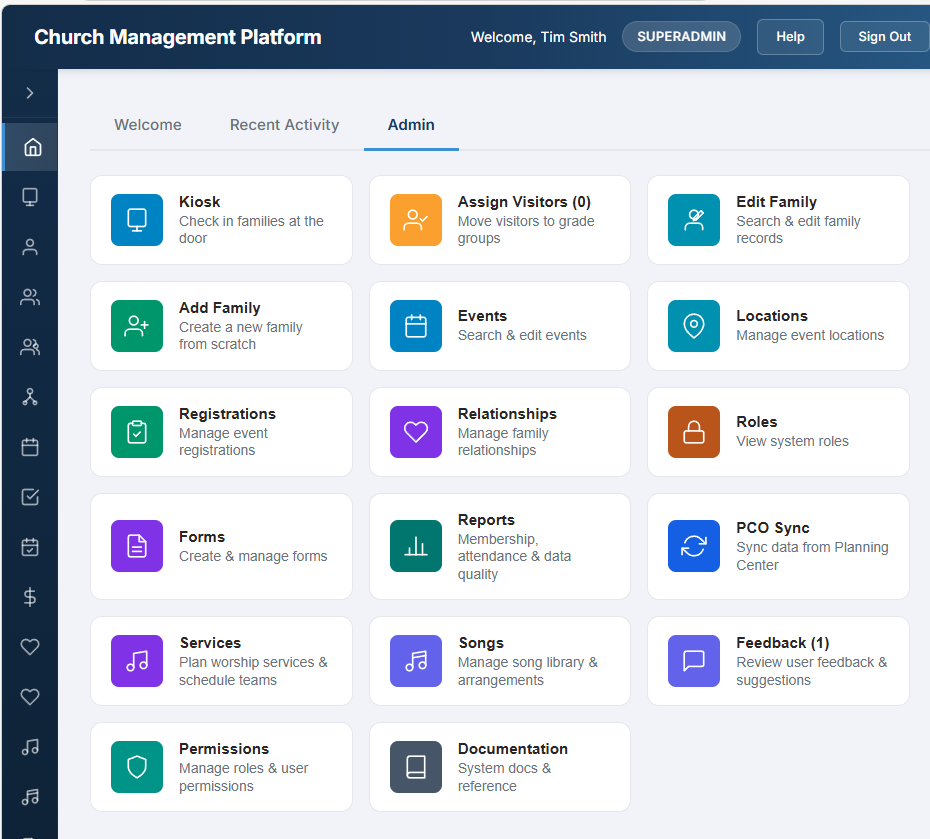
Task: Select the events calendar icon in the sidebar
Action: (29, 446)
